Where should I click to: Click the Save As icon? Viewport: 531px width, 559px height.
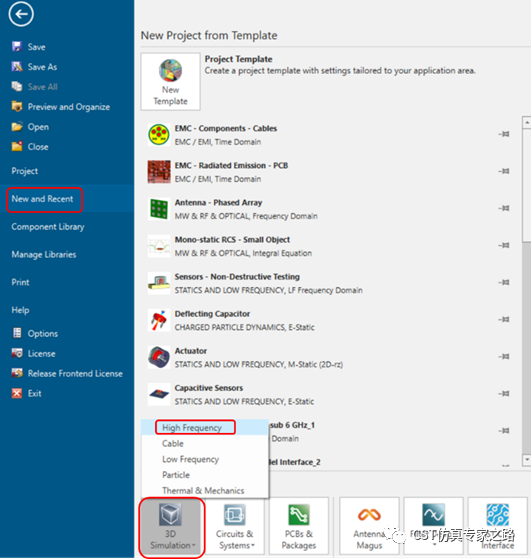(x=17, y=66)
